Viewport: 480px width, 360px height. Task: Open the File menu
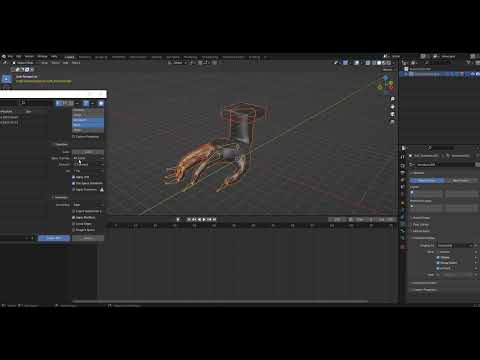coord(11,56)
